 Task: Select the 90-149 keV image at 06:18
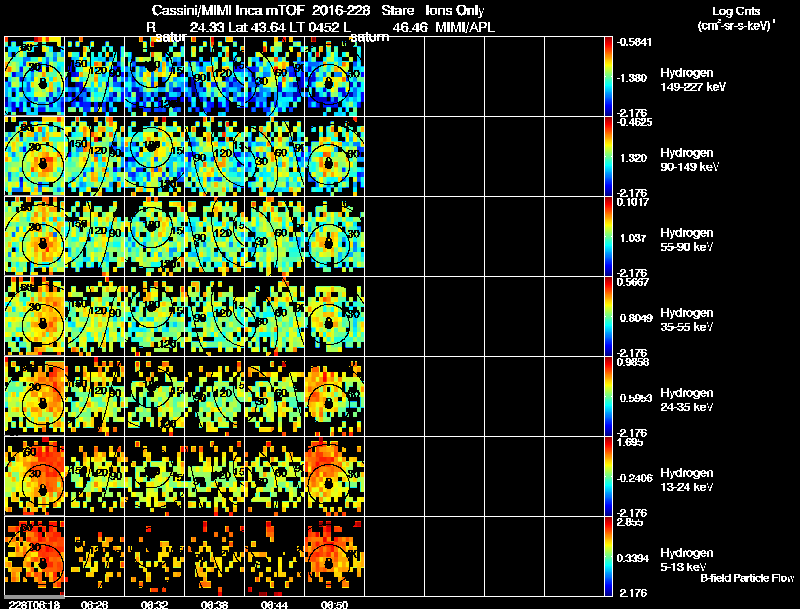pyautogui.click(x=35, y=157)
